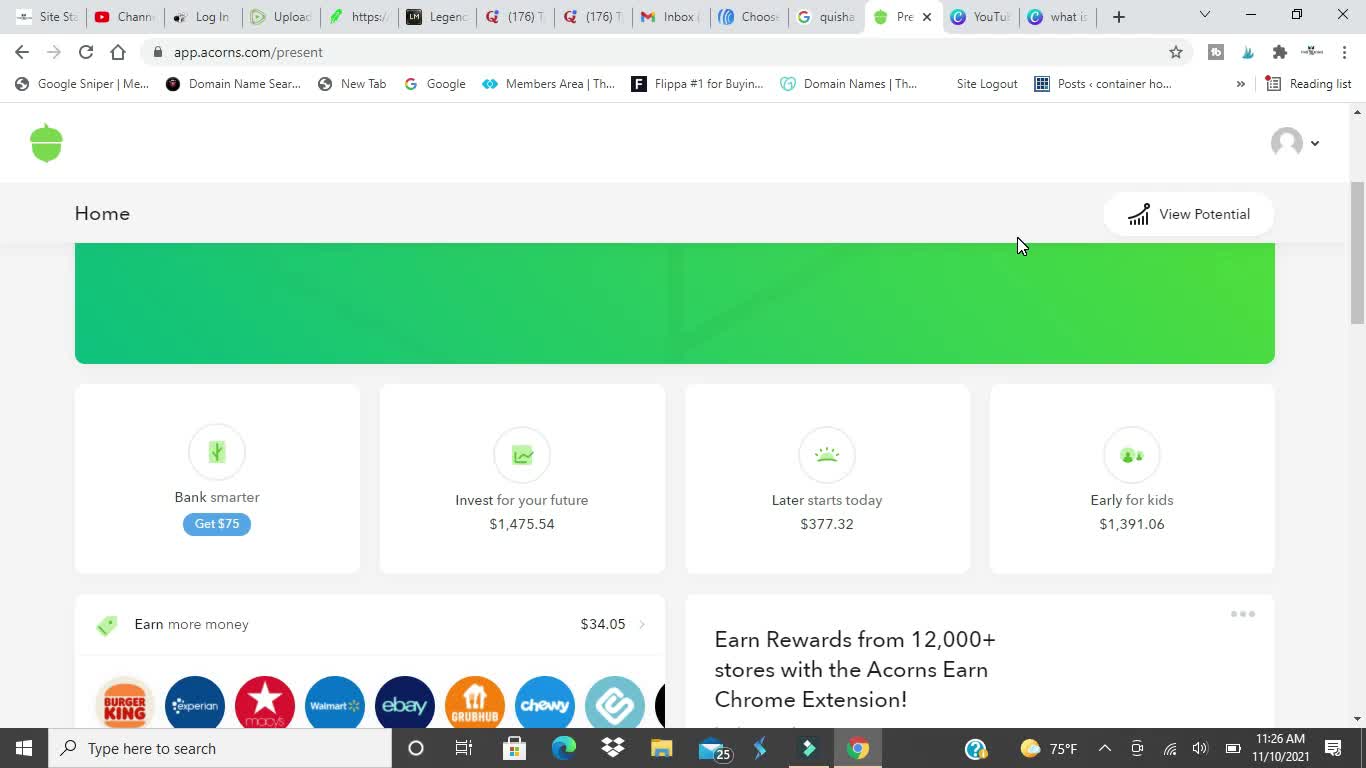Click Earn Rewards from 12,000+ stores heading
Image resolution: width=1366 pixels, height=768 pixels.
pos(855,669)
